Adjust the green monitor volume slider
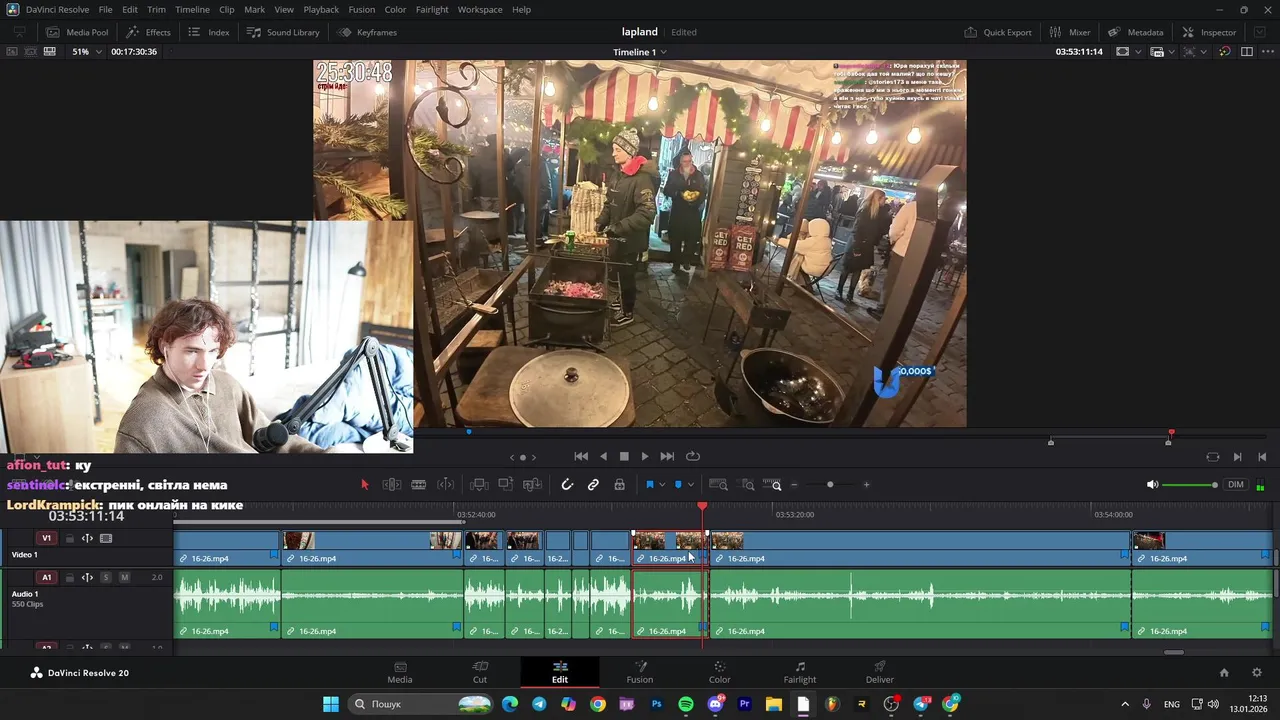 [x=1189, y=485]
